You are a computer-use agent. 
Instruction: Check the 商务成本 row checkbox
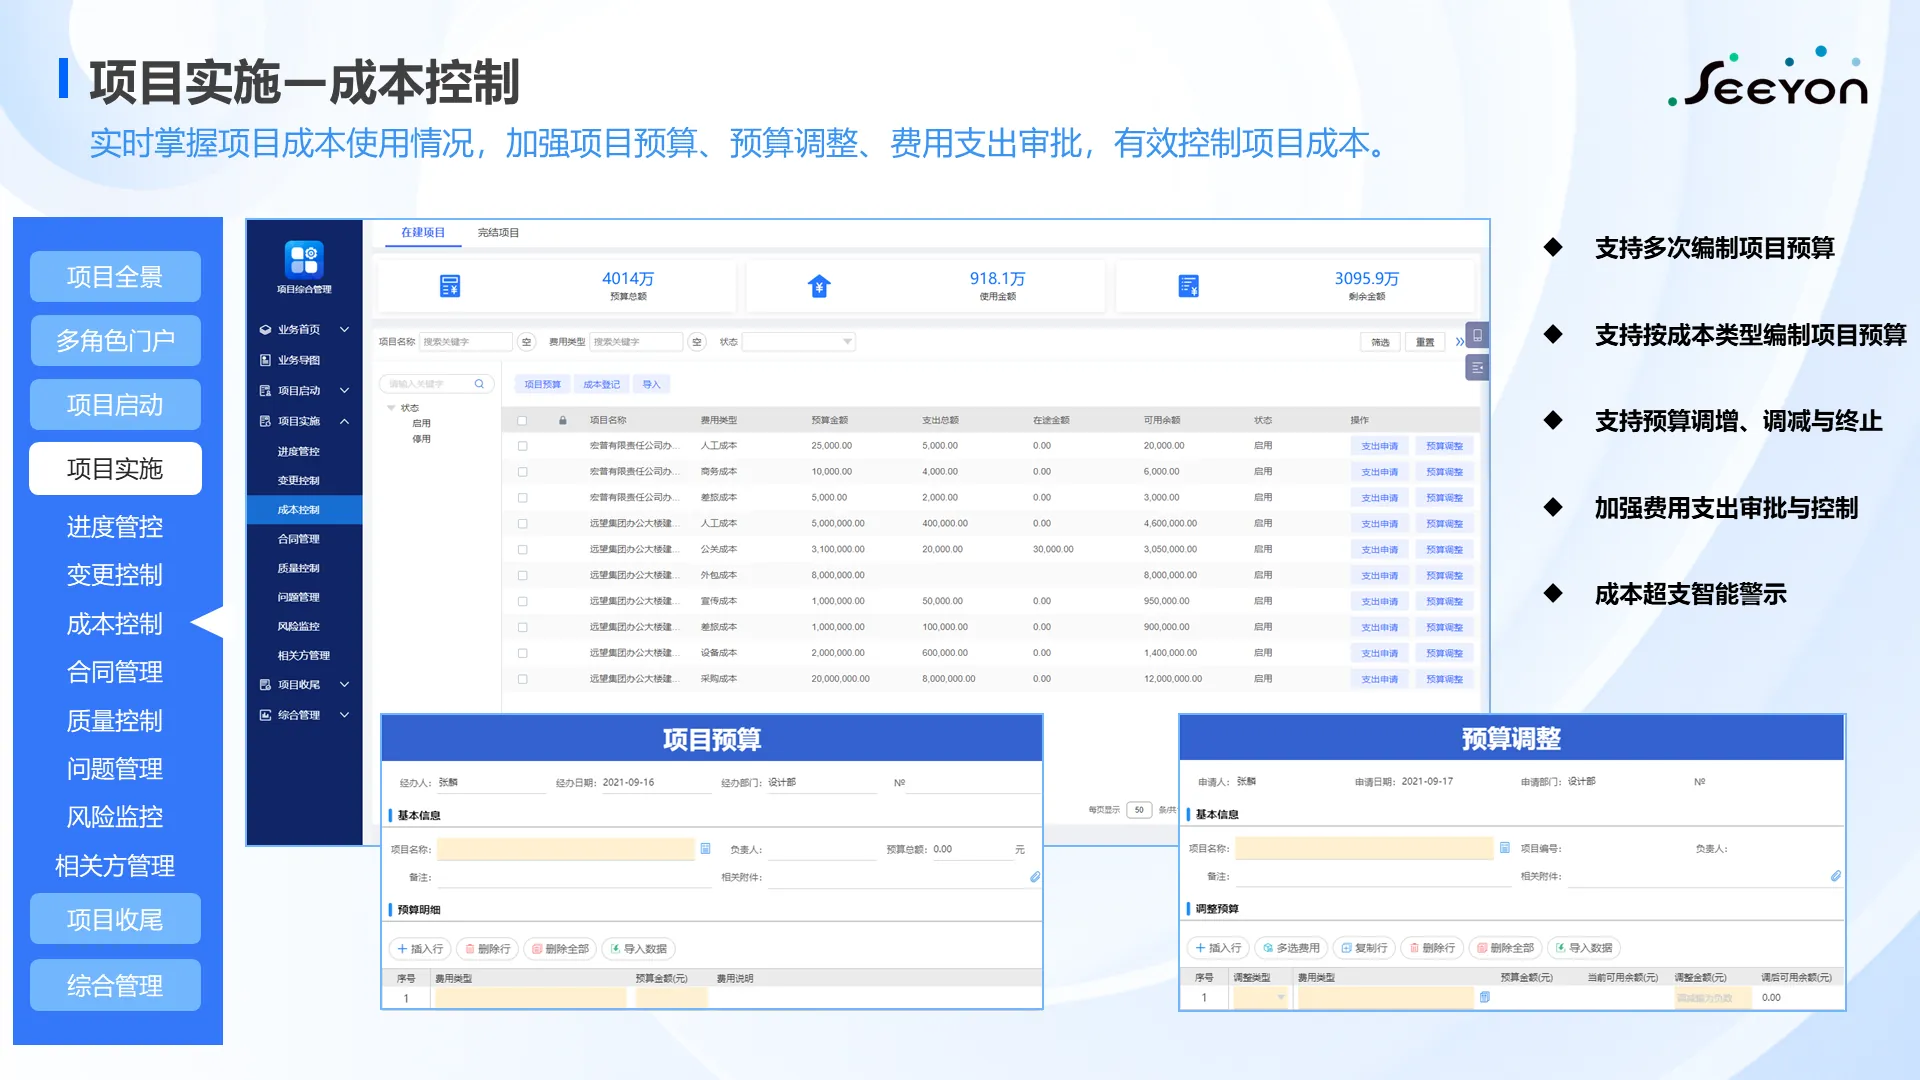coord(522,472)
